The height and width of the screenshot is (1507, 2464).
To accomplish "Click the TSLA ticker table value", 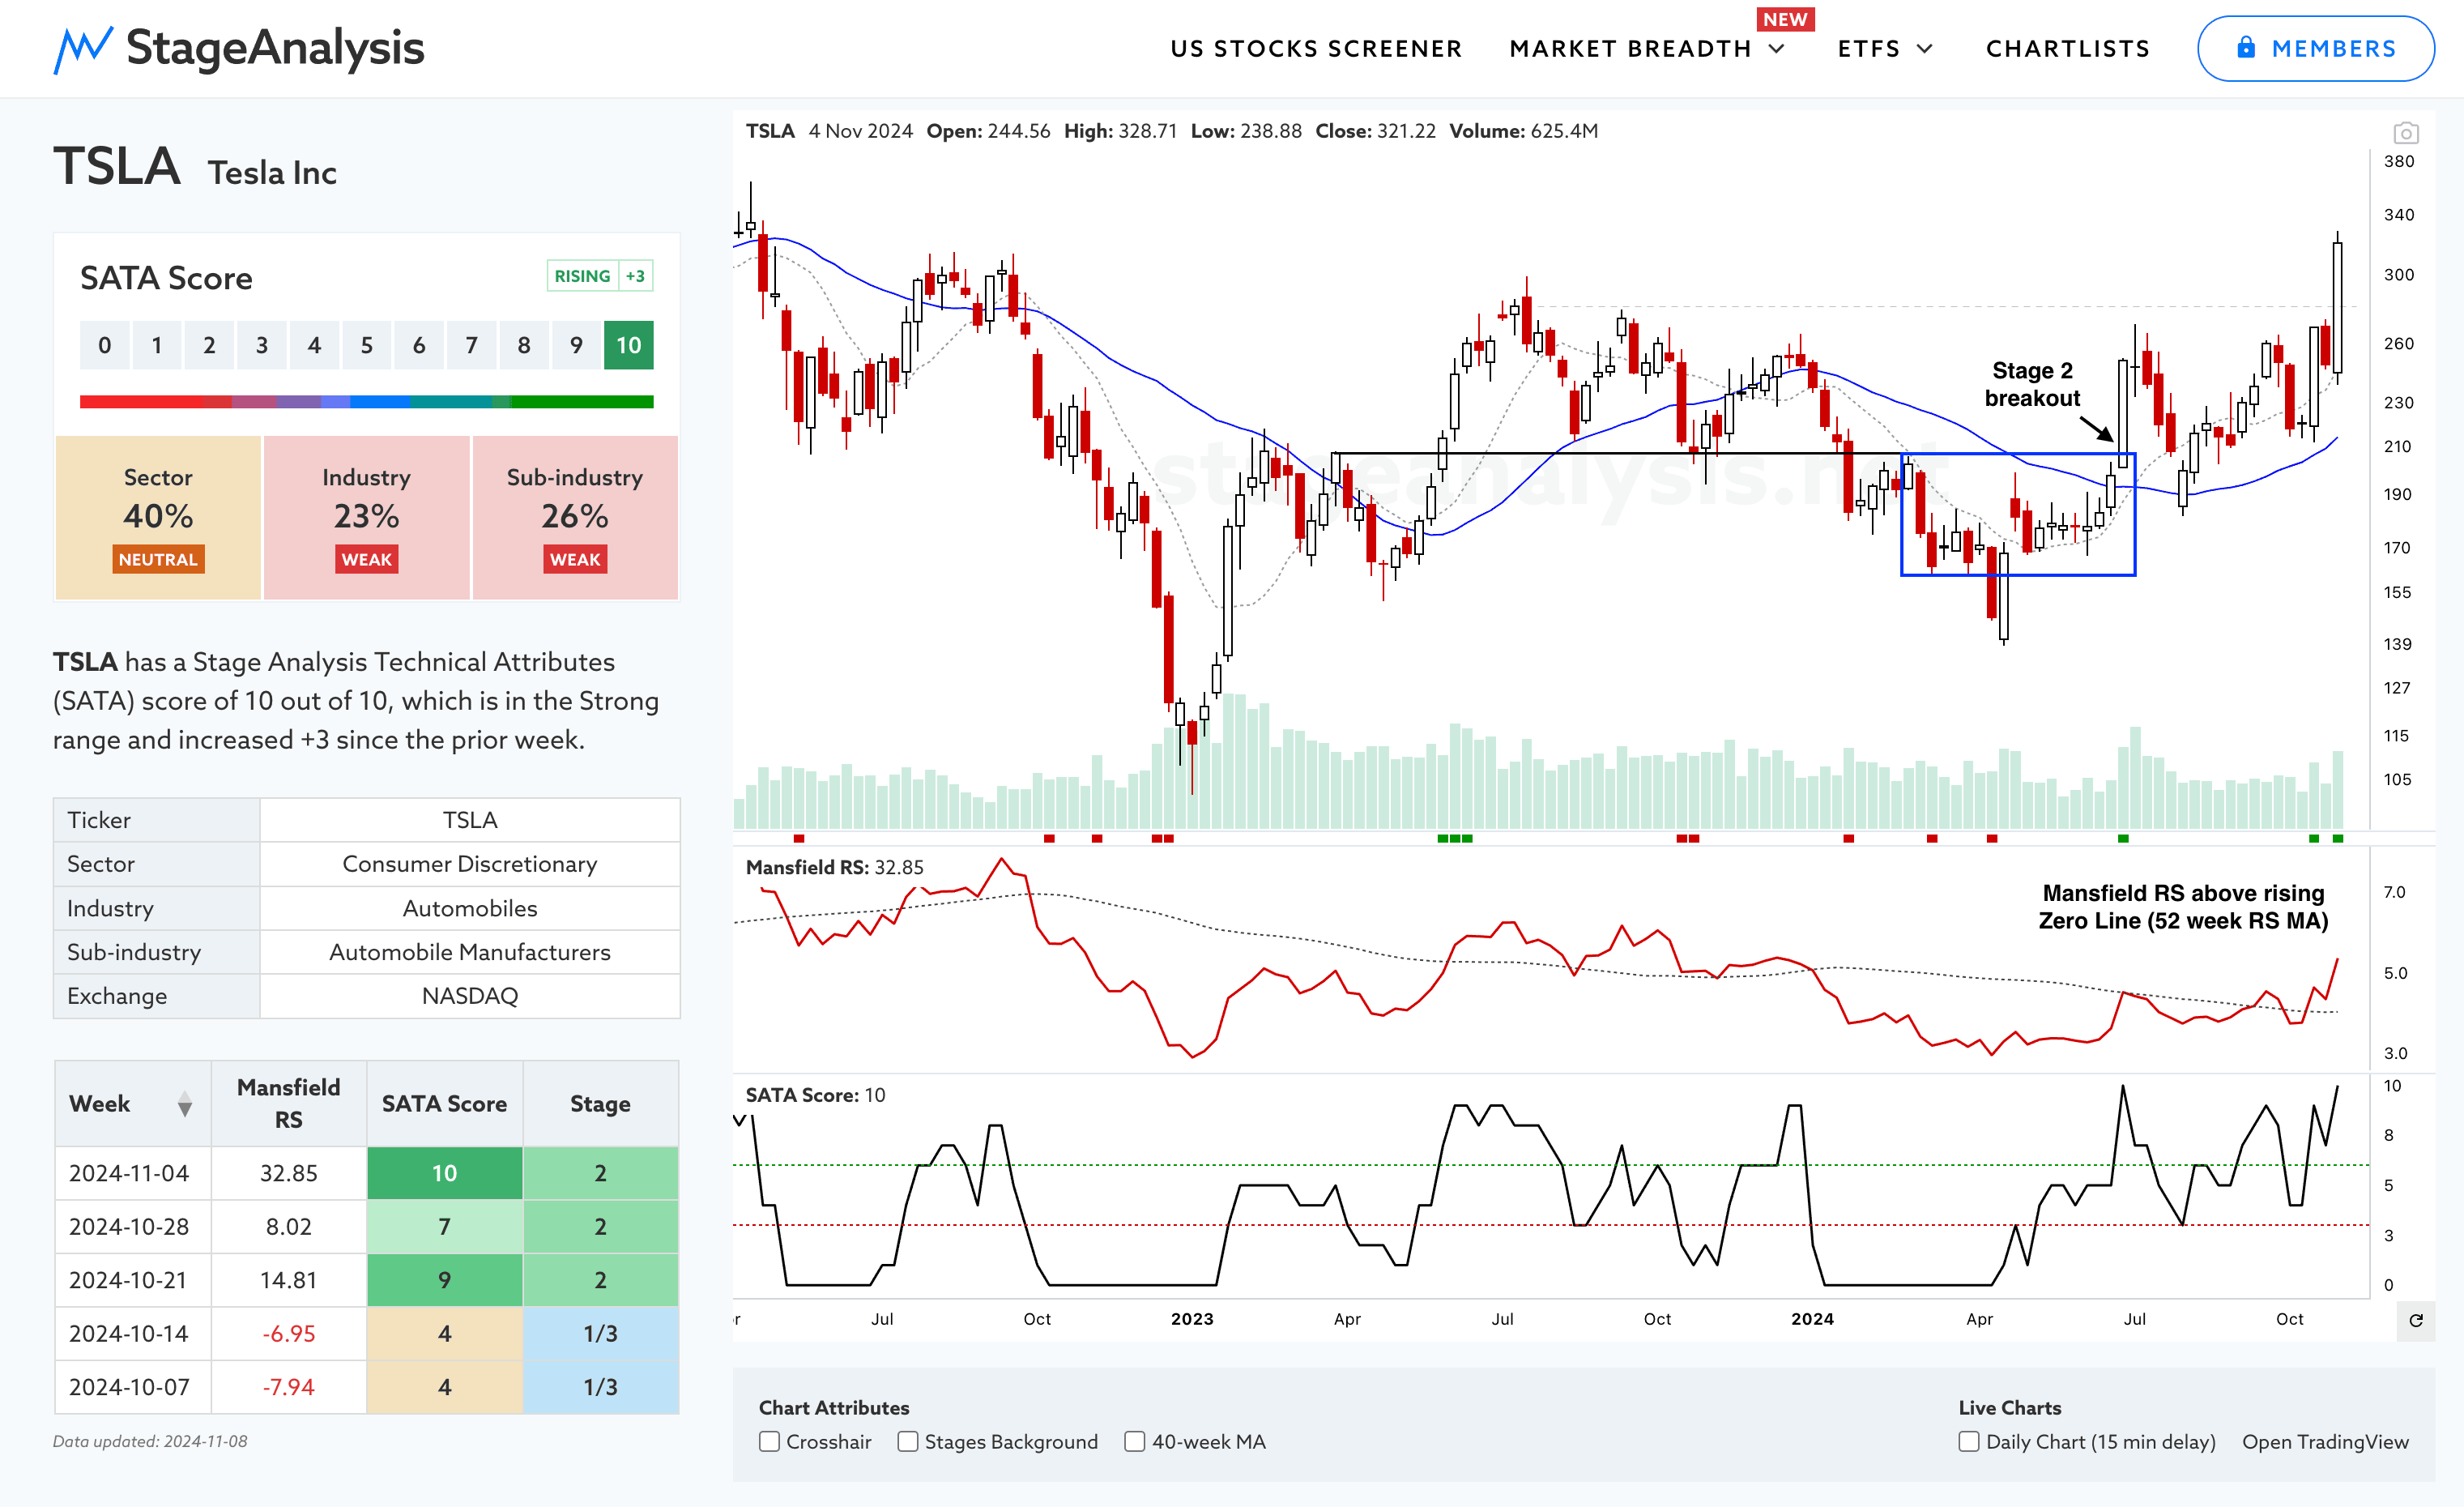I will pyautogui.click(x=469, y=820).
